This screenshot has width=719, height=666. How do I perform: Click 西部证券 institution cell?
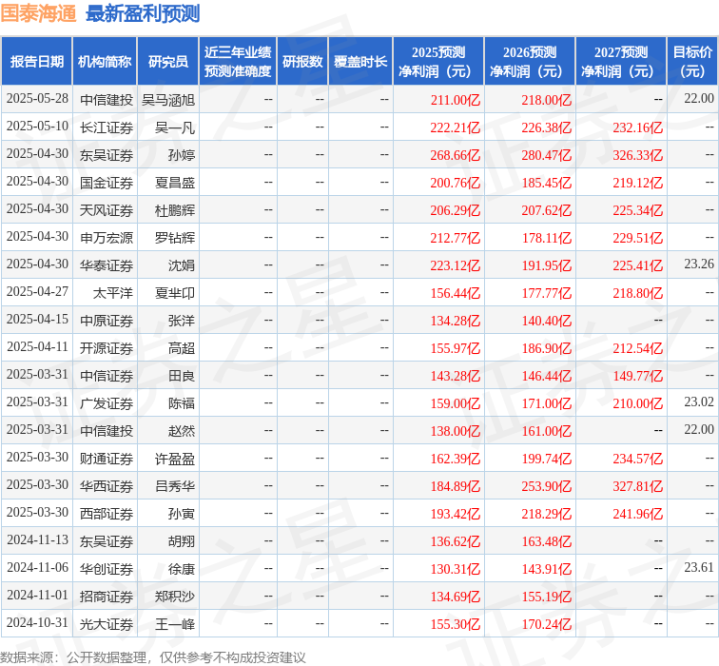(x=106, y=514)
